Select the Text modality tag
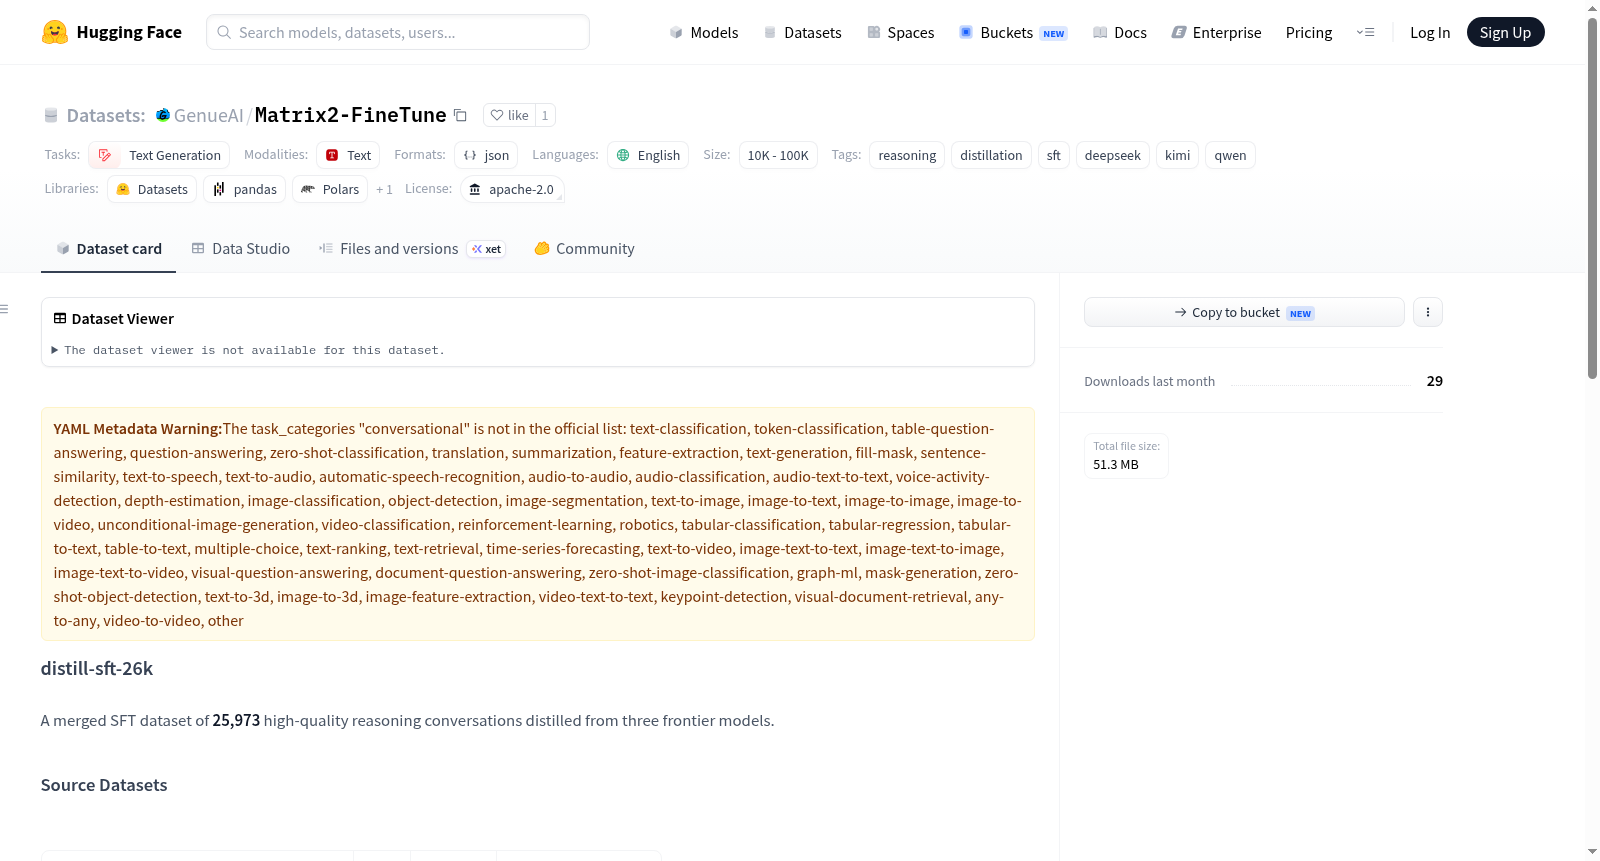The image size is (1600, 861). click(348, 155)
